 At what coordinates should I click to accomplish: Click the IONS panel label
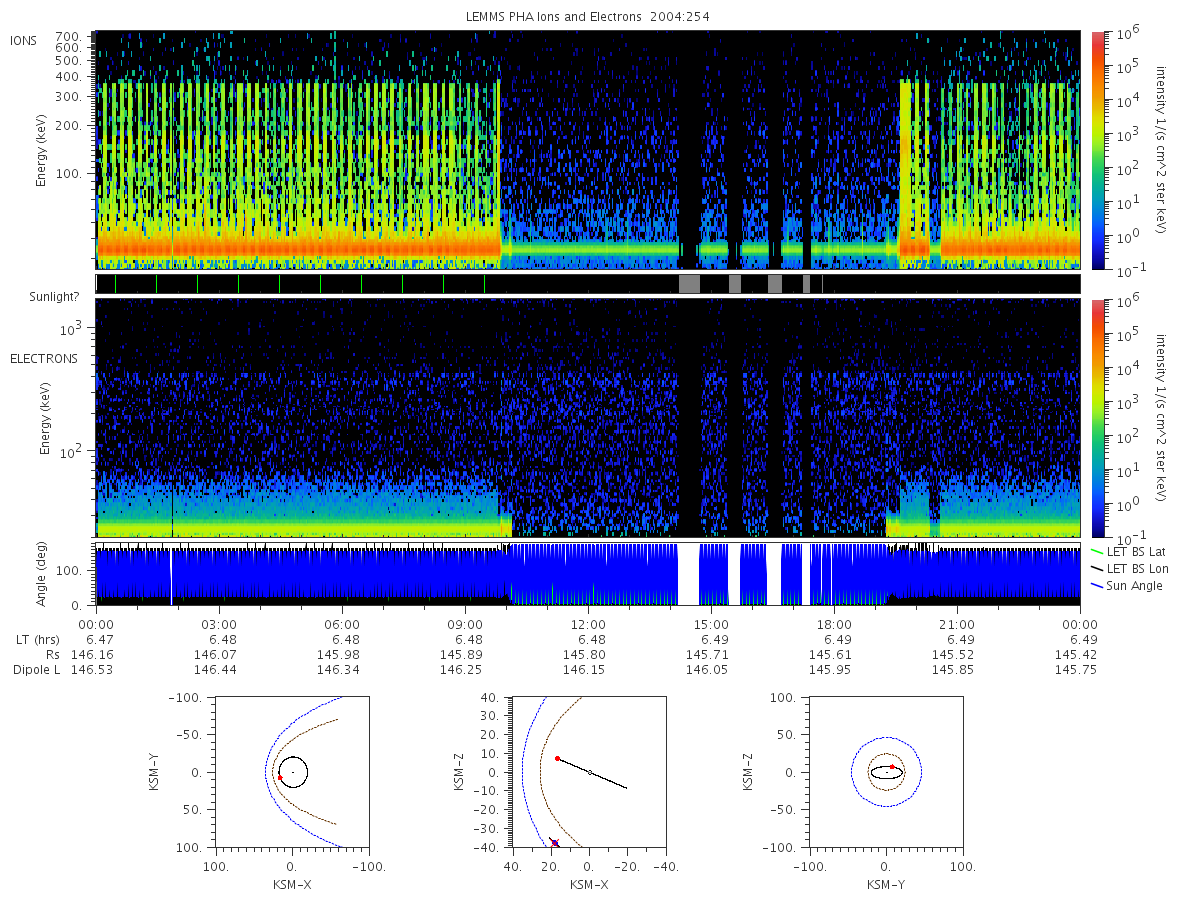click(x=24, y=40)
